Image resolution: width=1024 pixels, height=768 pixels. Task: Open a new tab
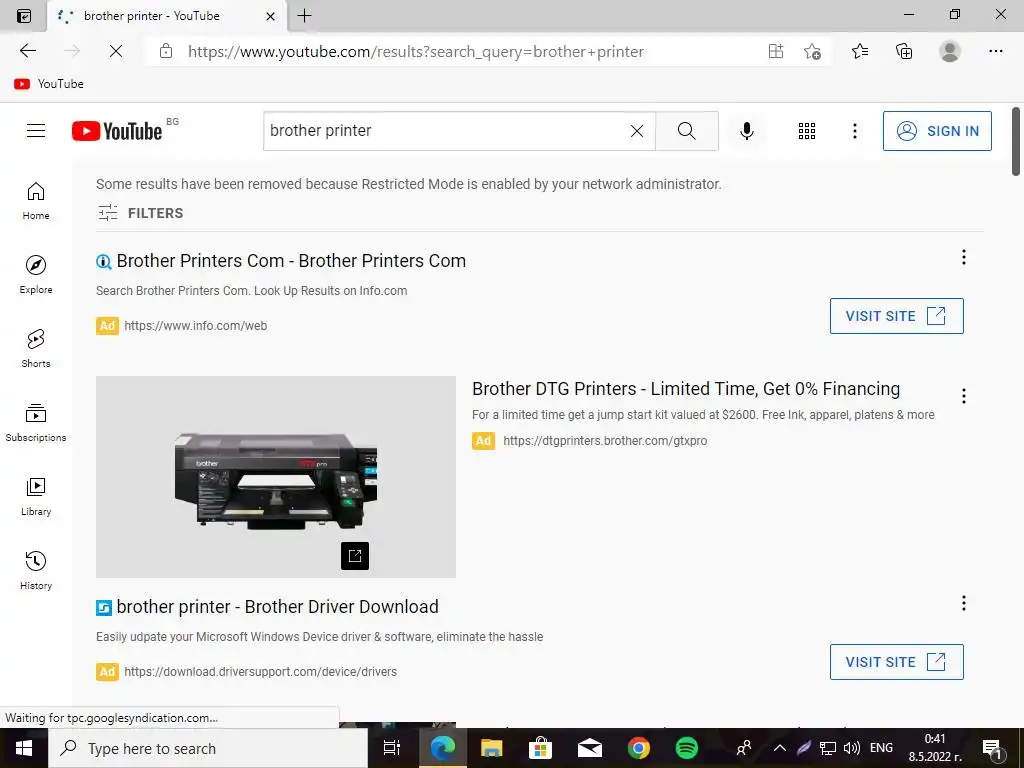(304, 16)
